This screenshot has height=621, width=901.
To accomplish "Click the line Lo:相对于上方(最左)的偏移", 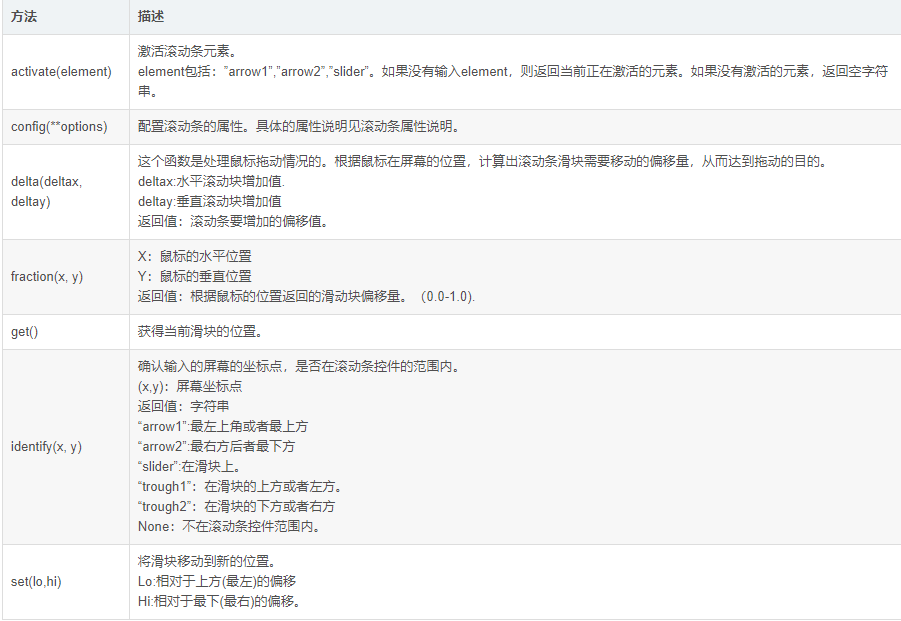I will coord(217,582).
